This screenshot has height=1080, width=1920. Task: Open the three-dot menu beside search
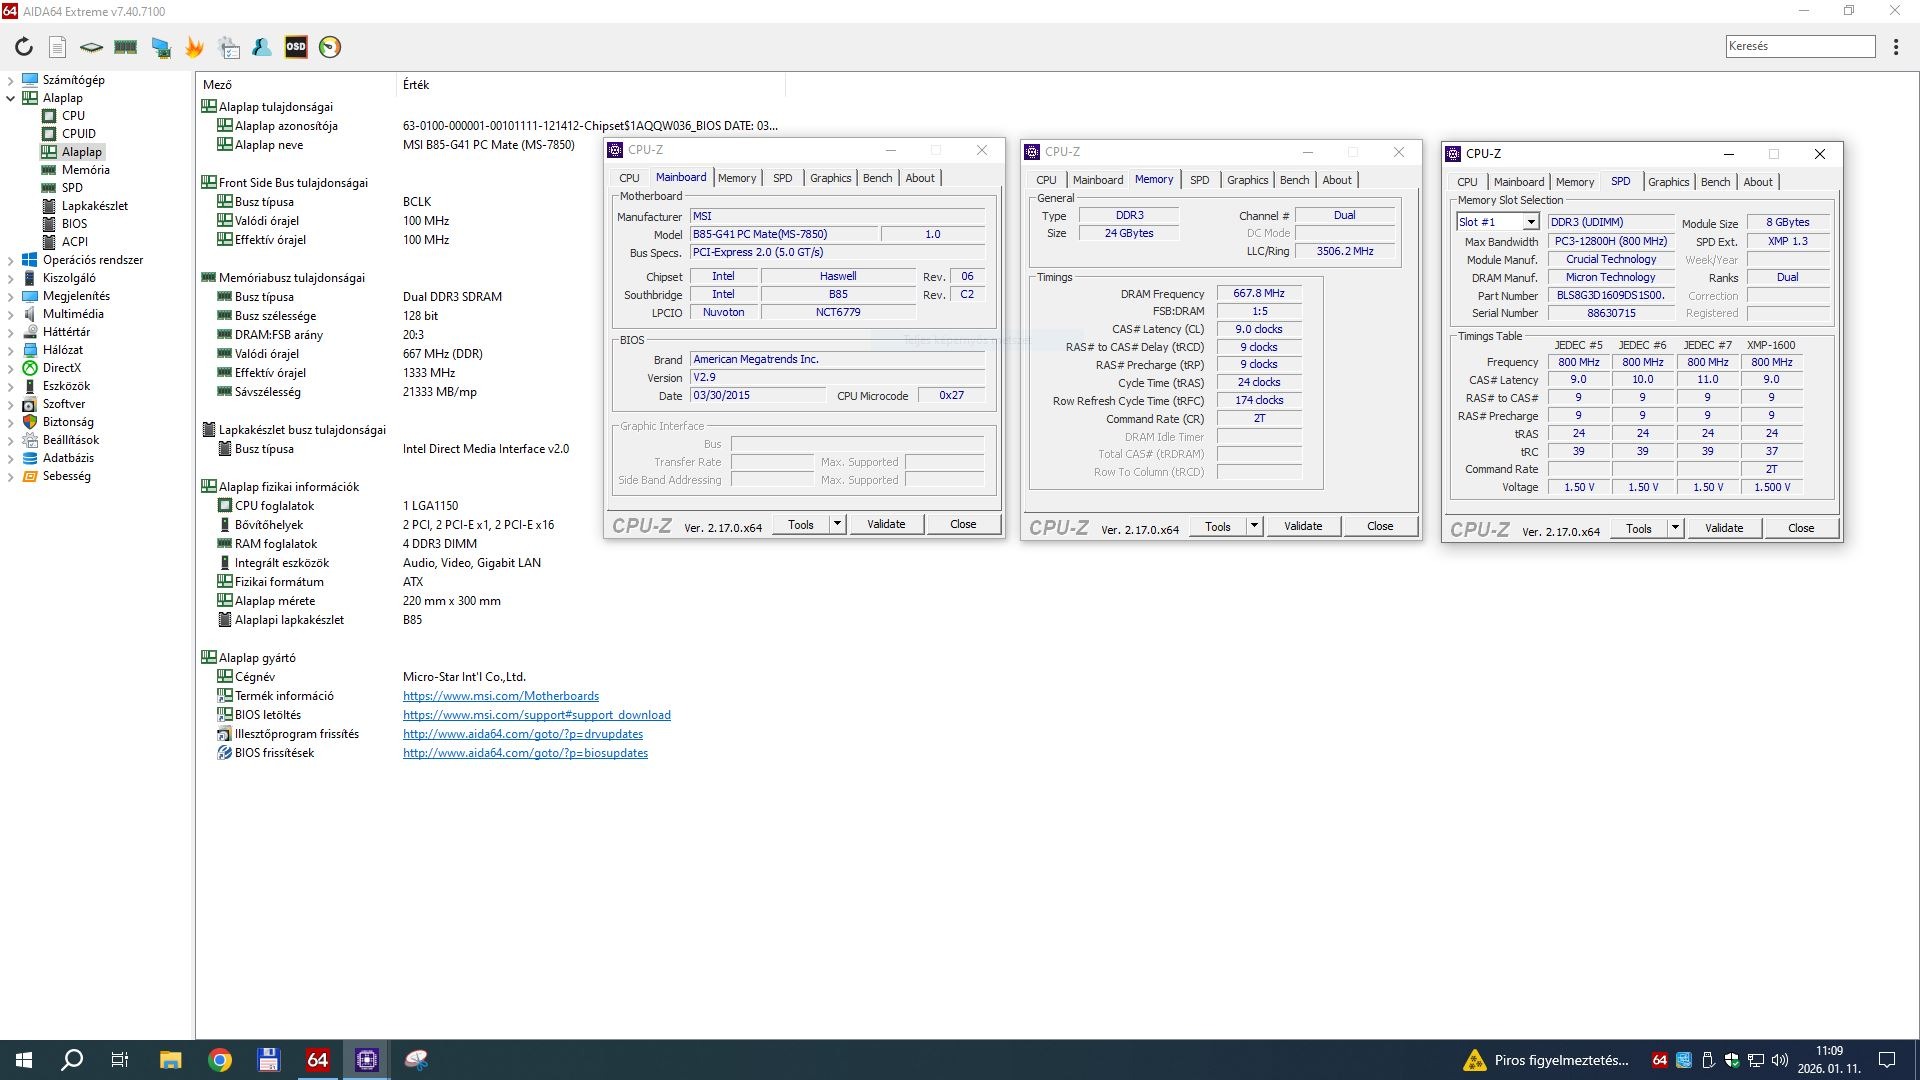[1896, 47]
